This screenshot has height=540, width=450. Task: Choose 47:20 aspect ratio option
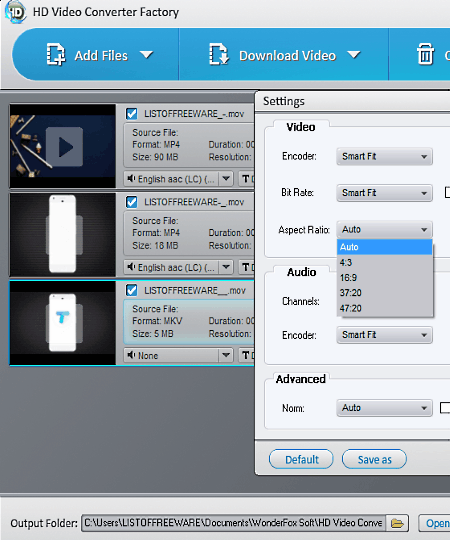pos(384,308)
